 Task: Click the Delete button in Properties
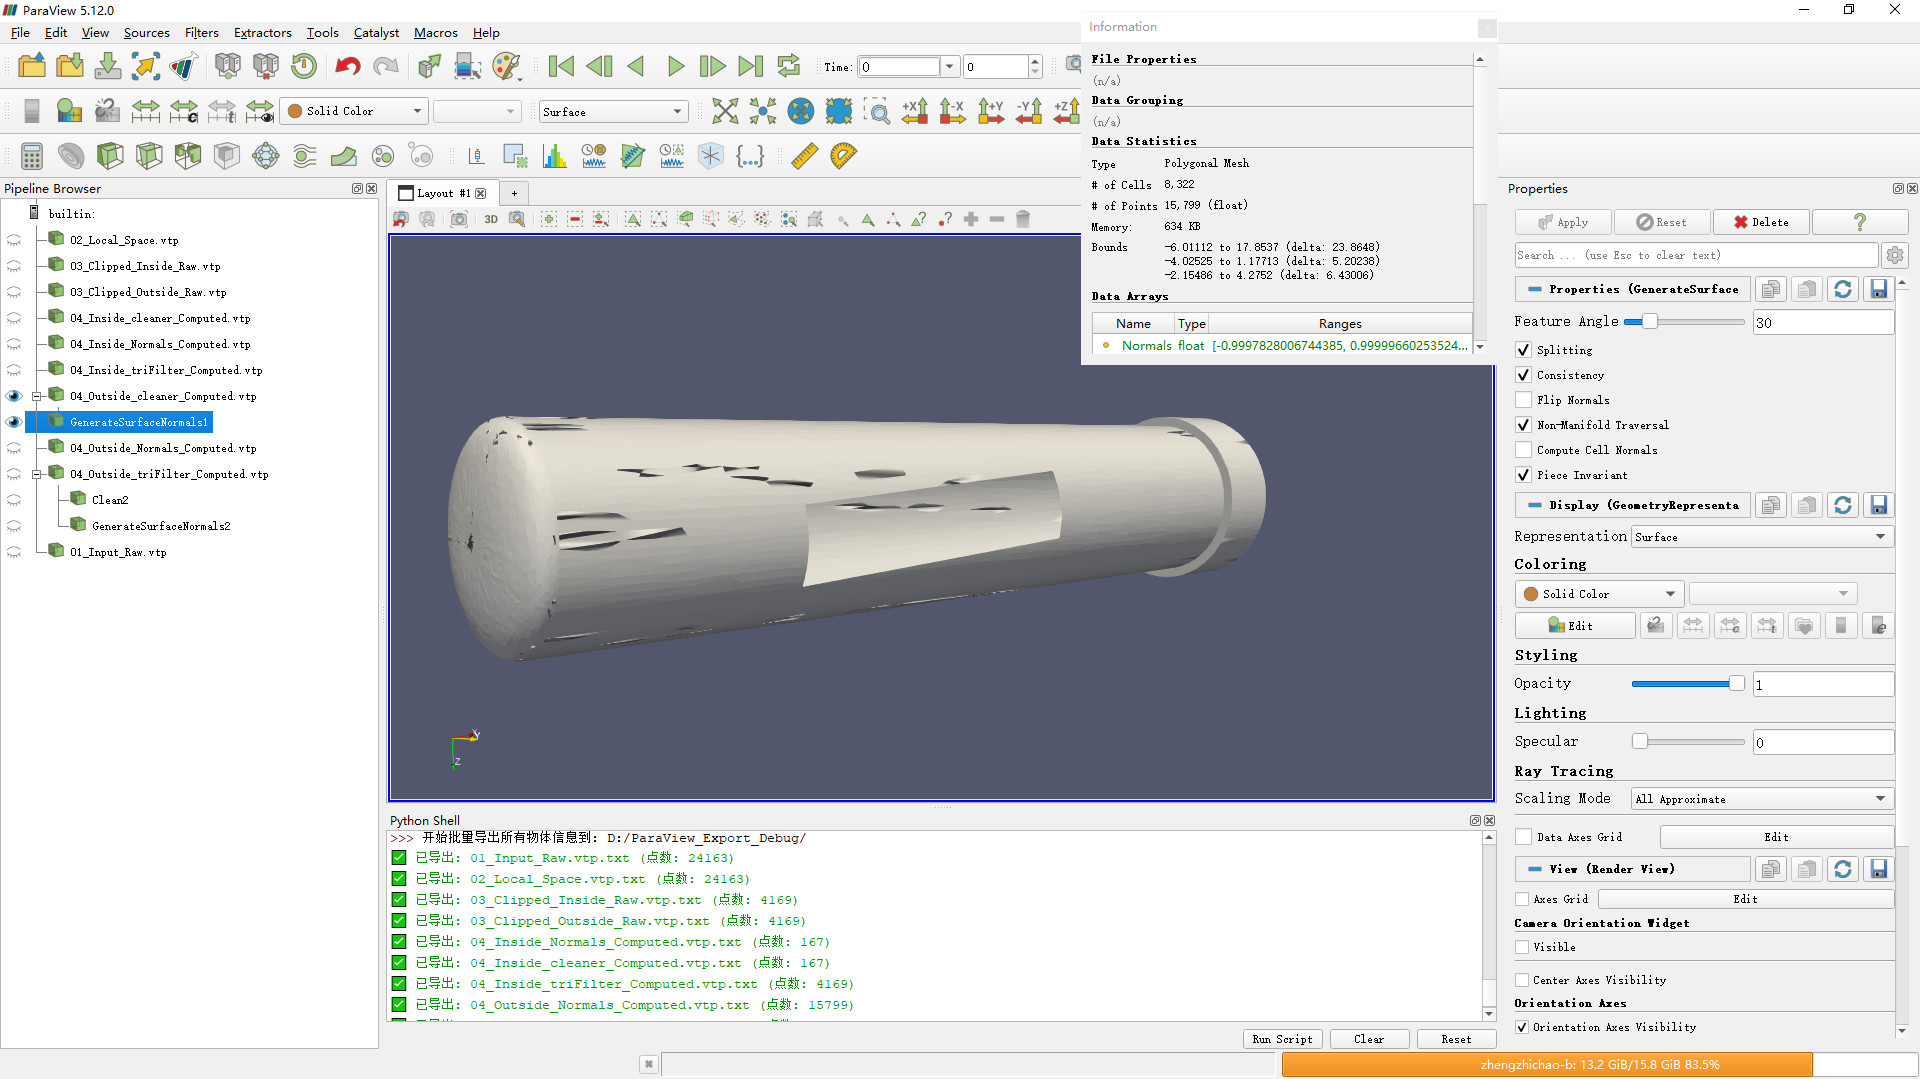(x=1761, y=222)
